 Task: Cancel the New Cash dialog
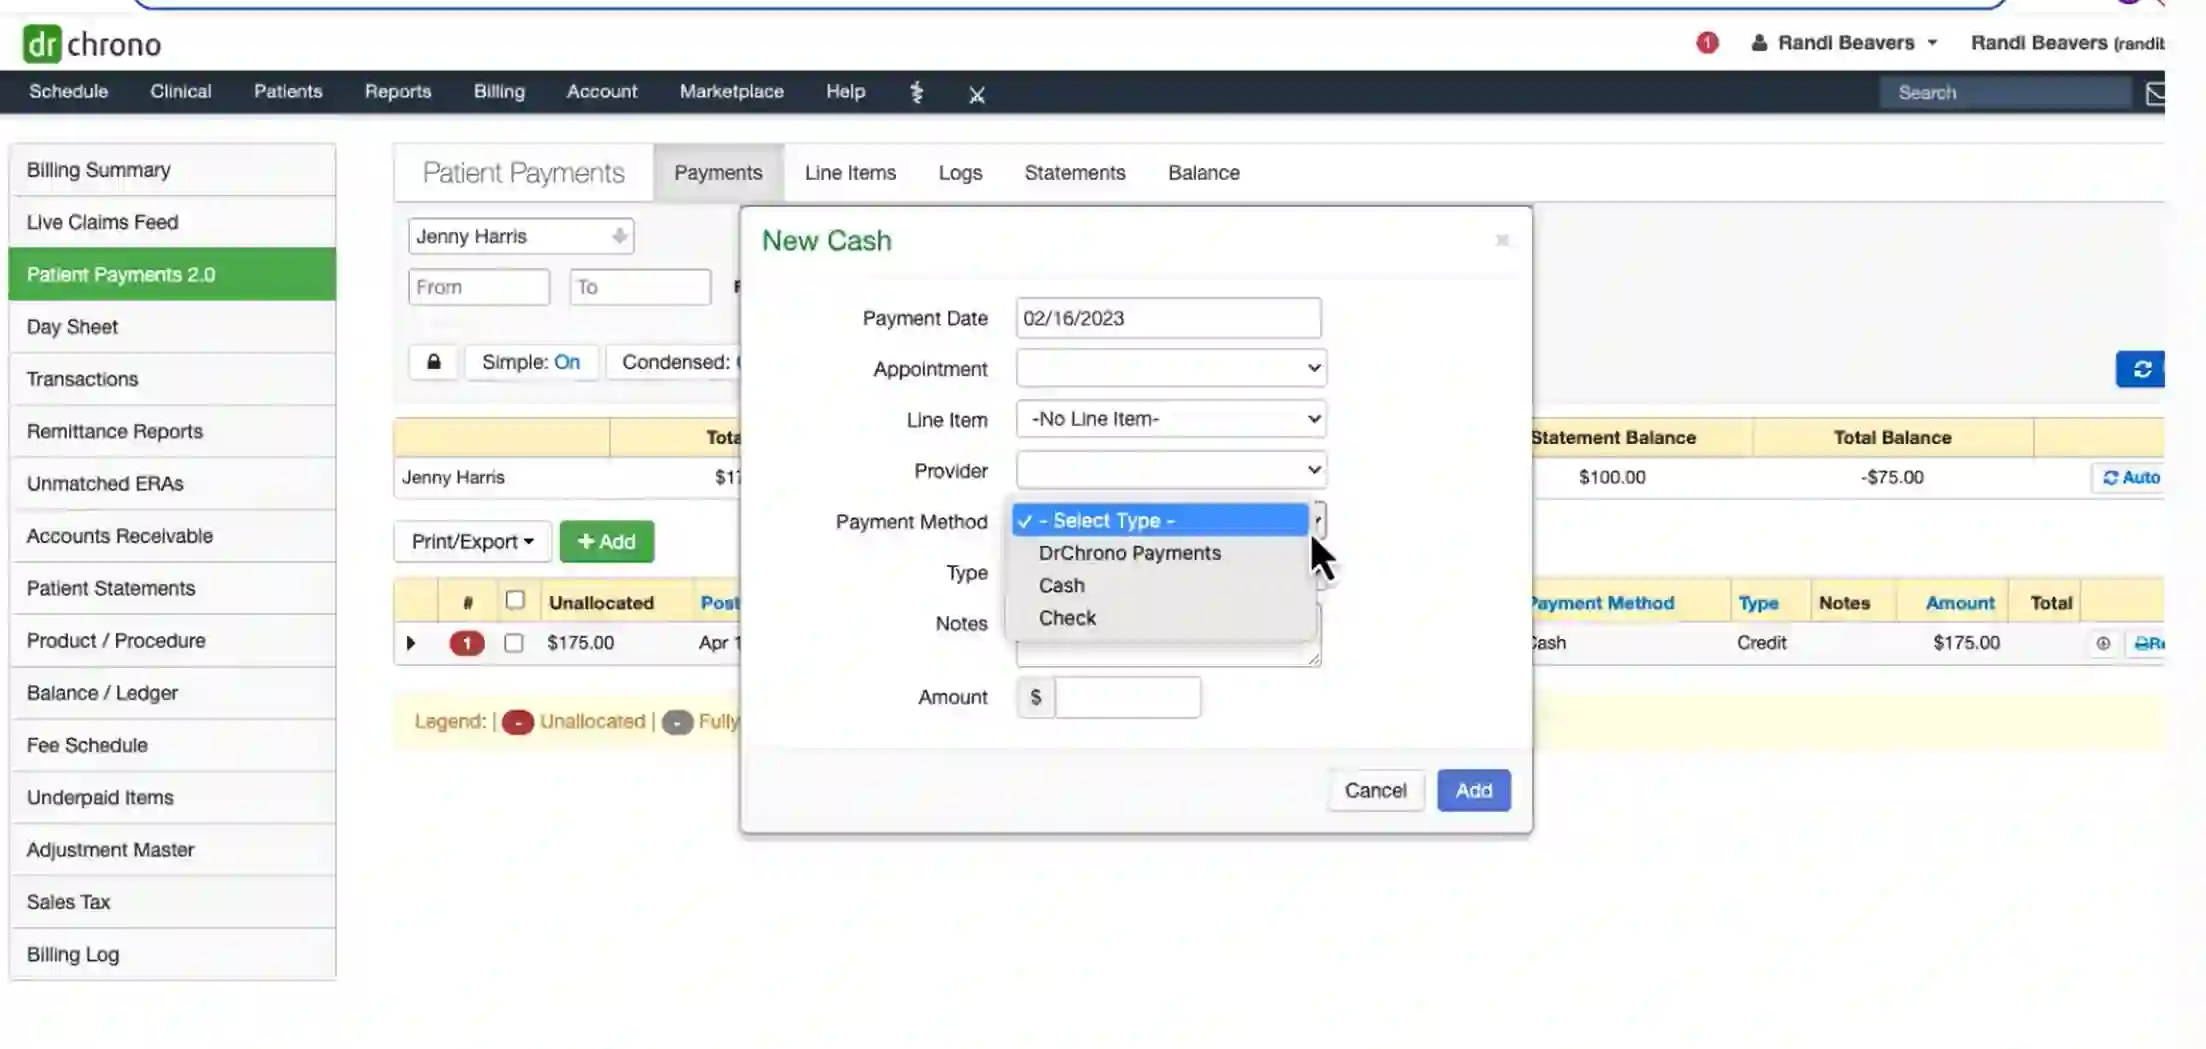(x=1376, y=790)
